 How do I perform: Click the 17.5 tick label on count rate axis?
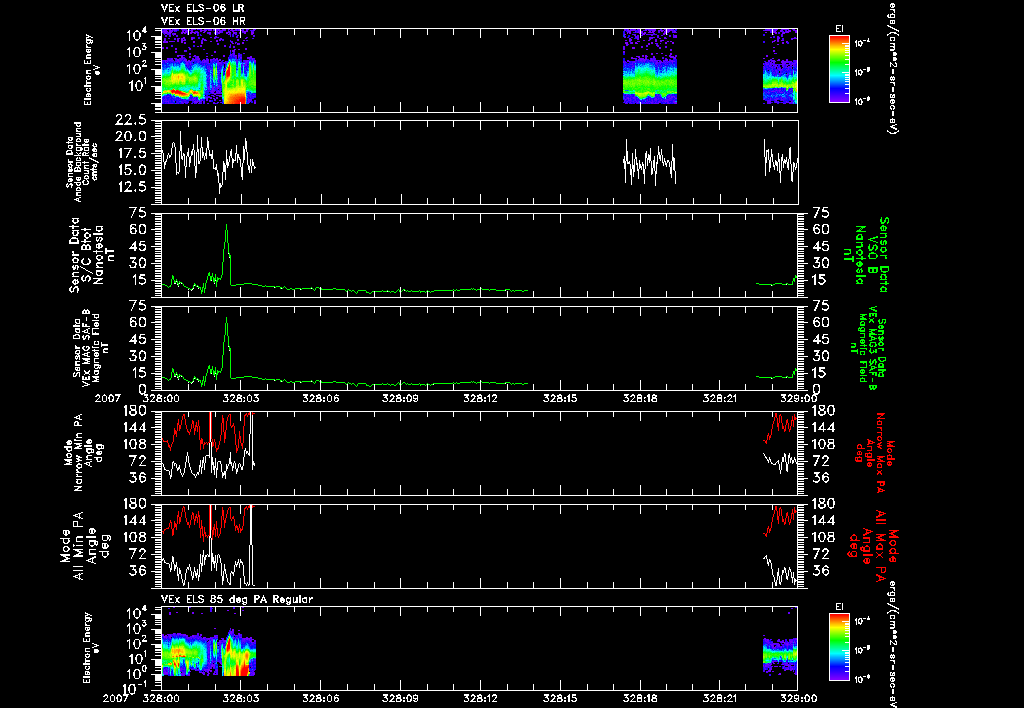click(130, 153)
